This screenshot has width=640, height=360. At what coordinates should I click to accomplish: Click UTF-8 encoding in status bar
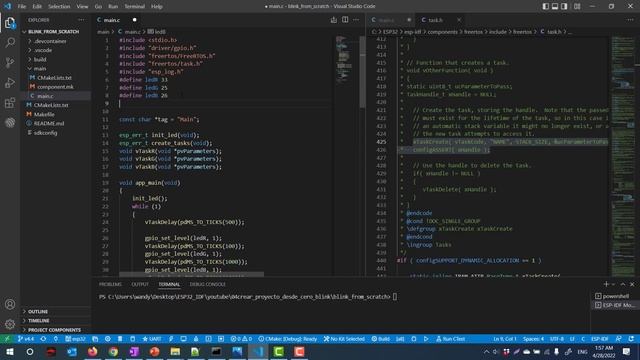point(557,339)
